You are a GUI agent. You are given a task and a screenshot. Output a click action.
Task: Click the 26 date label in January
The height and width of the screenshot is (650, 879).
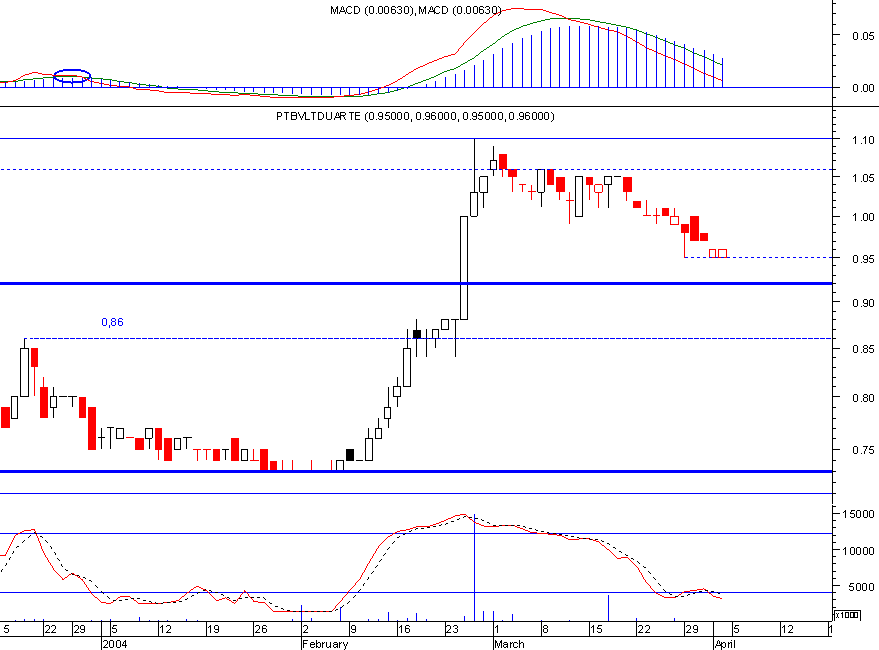click(261, 629)
